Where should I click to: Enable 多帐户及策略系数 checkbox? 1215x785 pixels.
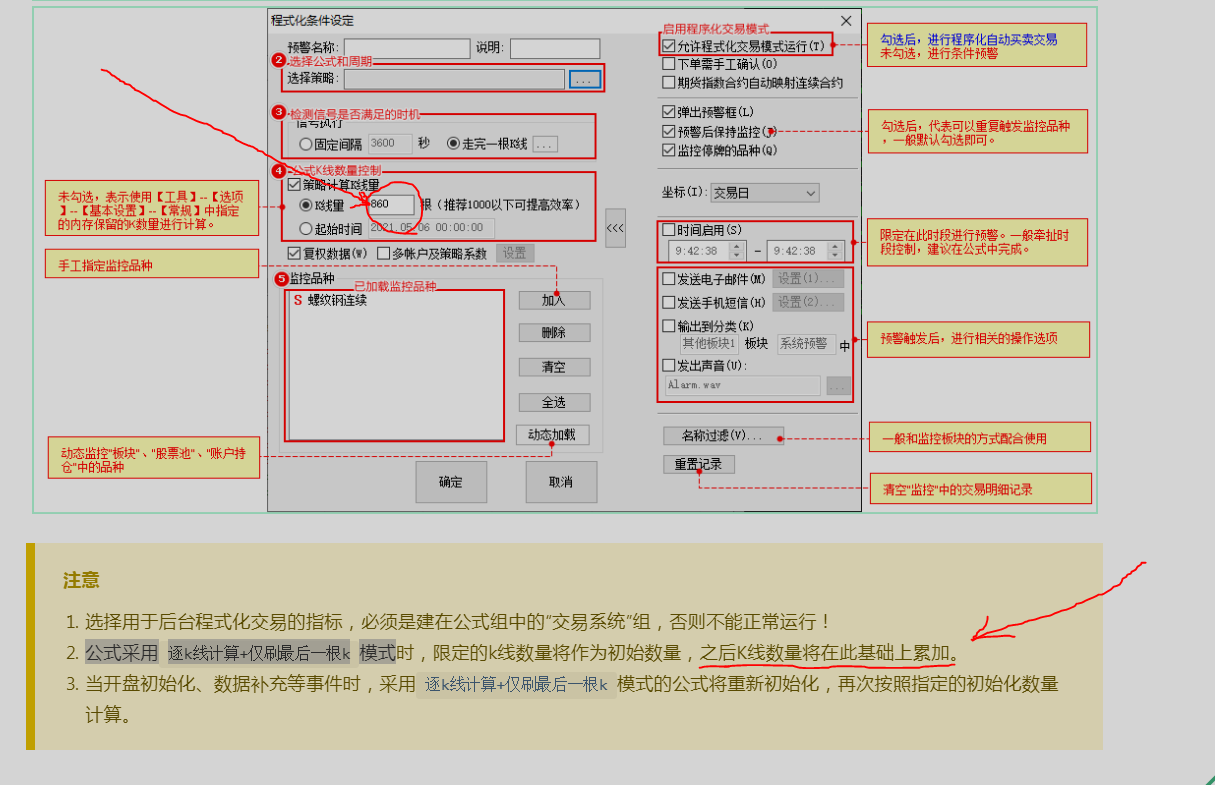click(x=384, y=254)
